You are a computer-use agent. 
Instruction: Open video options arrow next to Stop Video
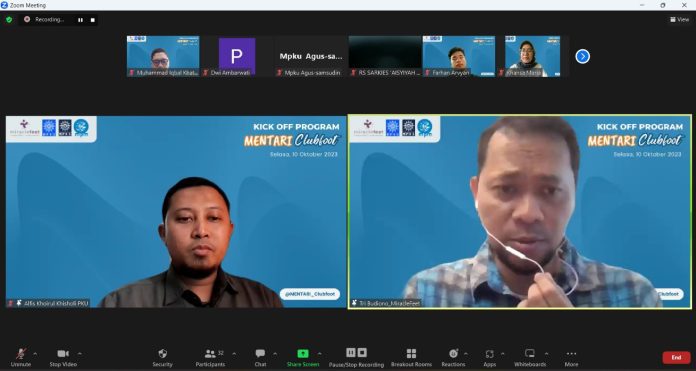tap(80, 354)
